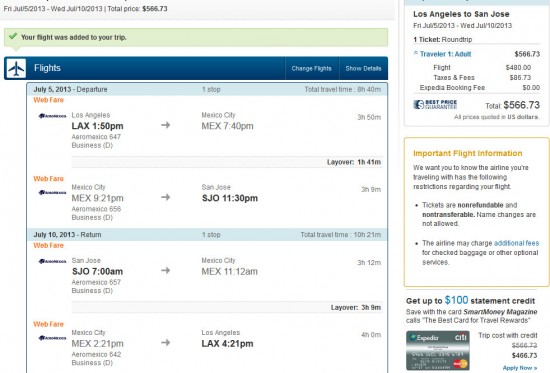The image size is (550, 373).
Task: Click arrow icon between SJO 7:00am and MEX
Action: click(166, 271)
